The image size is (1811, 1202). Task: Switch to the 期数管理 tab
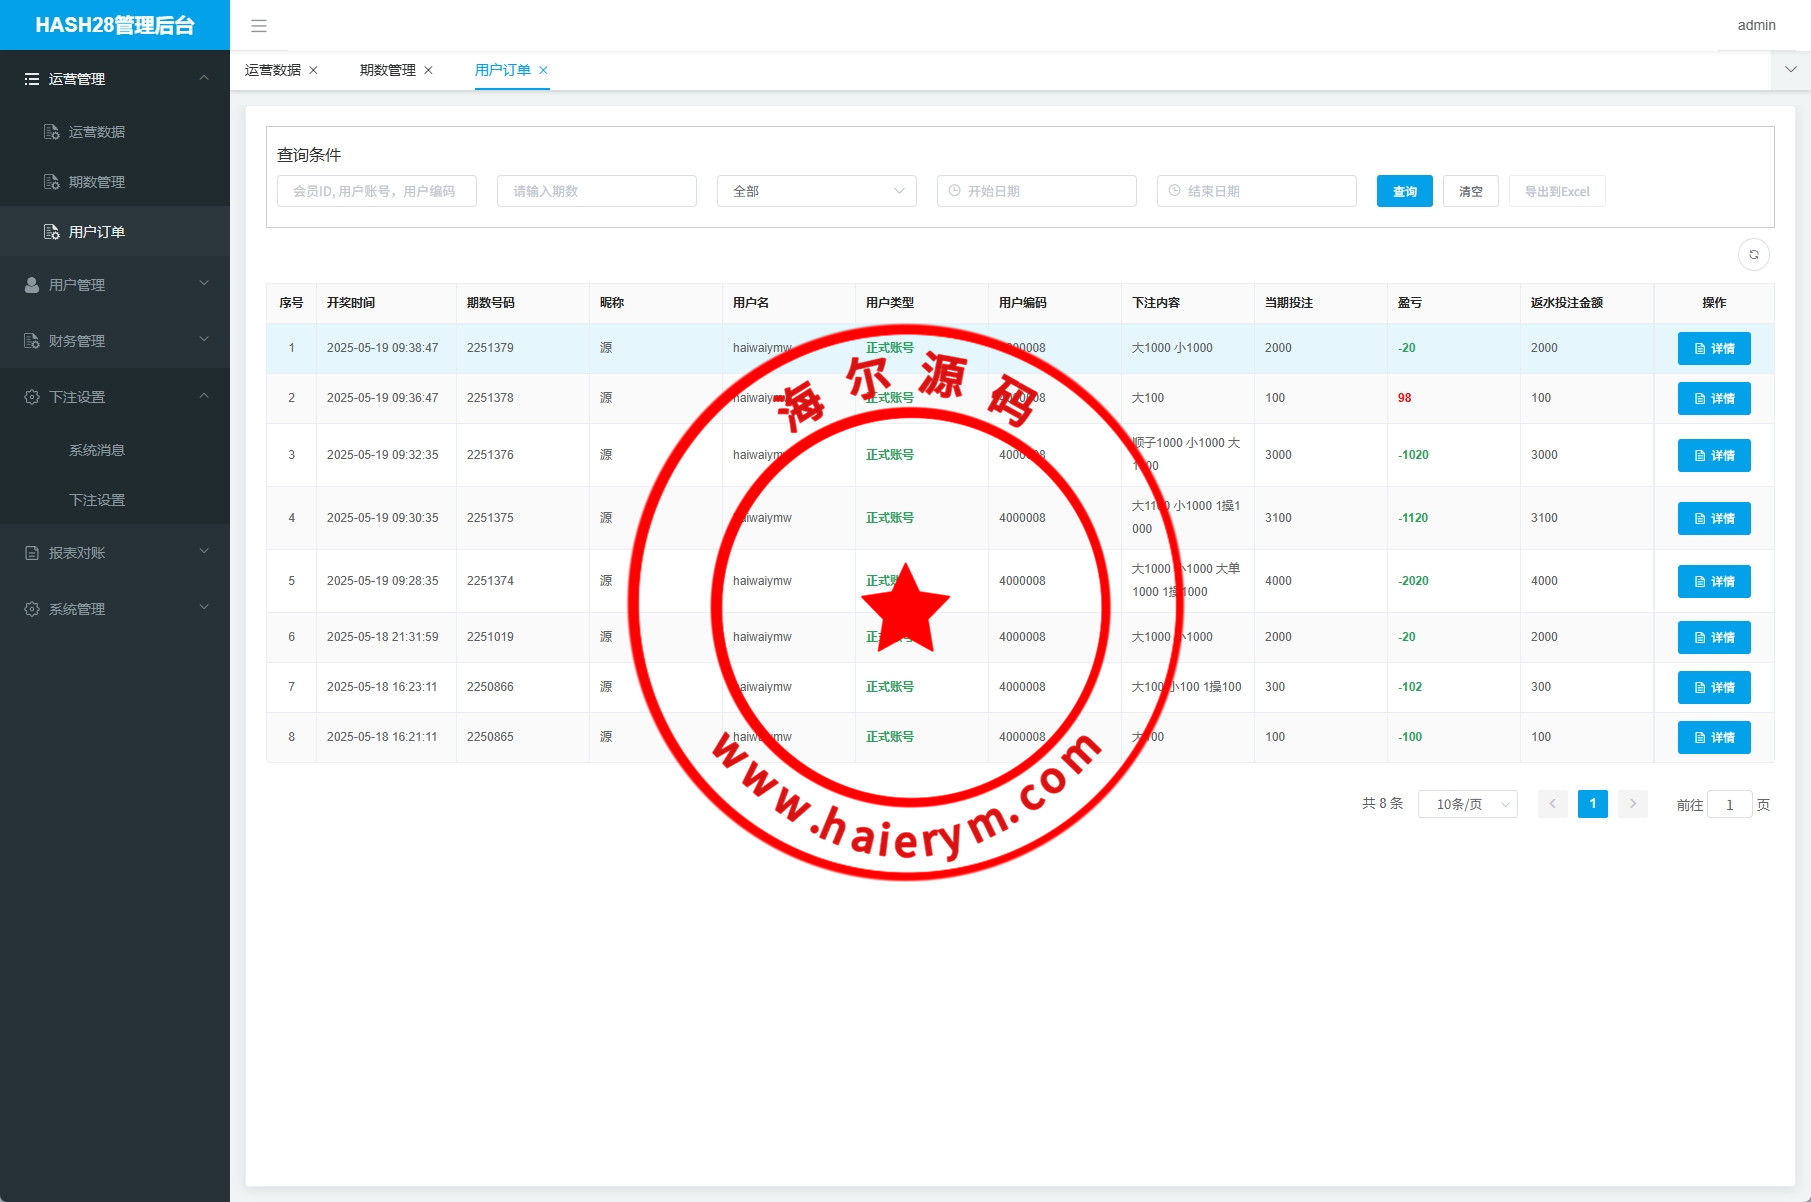(387, 70)
